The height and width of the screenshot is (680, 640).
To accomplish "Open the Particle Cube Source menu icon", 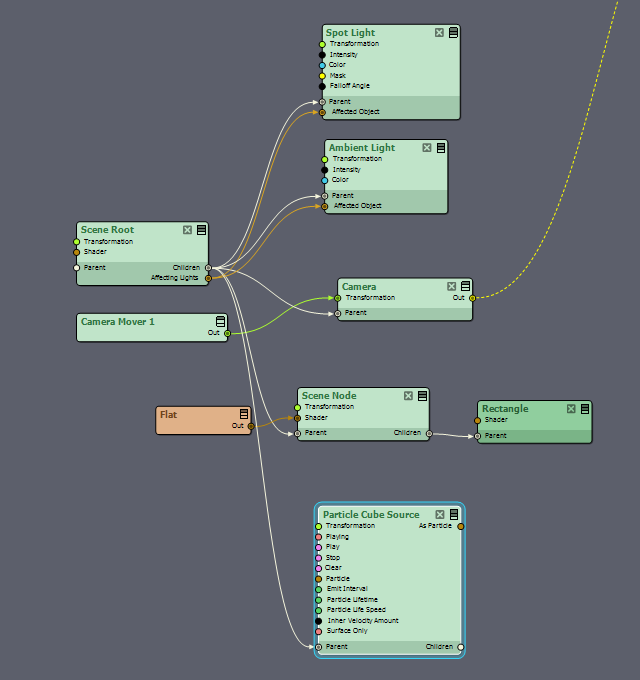I will (454, 514).
